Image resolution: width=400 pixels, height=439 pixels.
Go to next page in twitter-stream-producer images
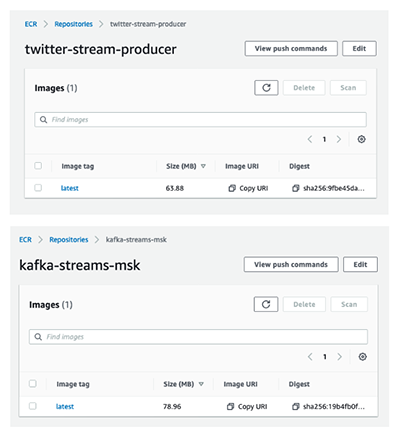339,139
